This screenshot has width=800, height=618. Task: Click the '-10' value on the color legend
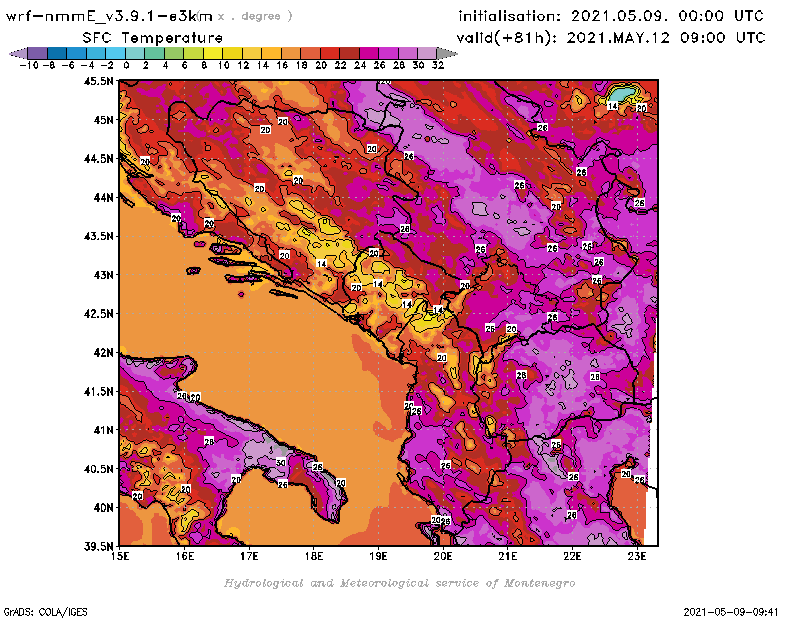click(29, 65)
